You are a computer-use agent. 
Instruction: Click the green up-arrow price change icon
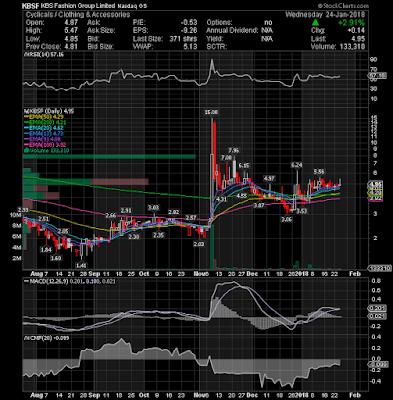315,23
